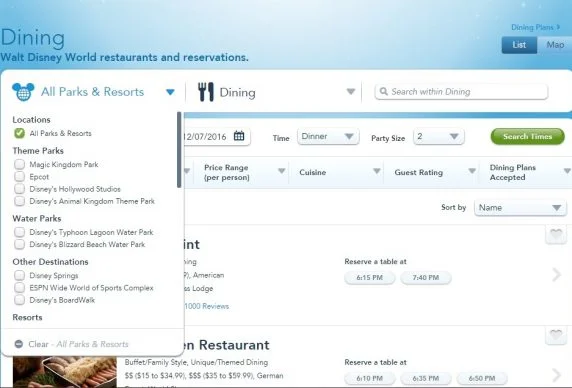The image size is (572, 388).
Task: Reserve the 6:10 PM table
Action: click(370, 379)
